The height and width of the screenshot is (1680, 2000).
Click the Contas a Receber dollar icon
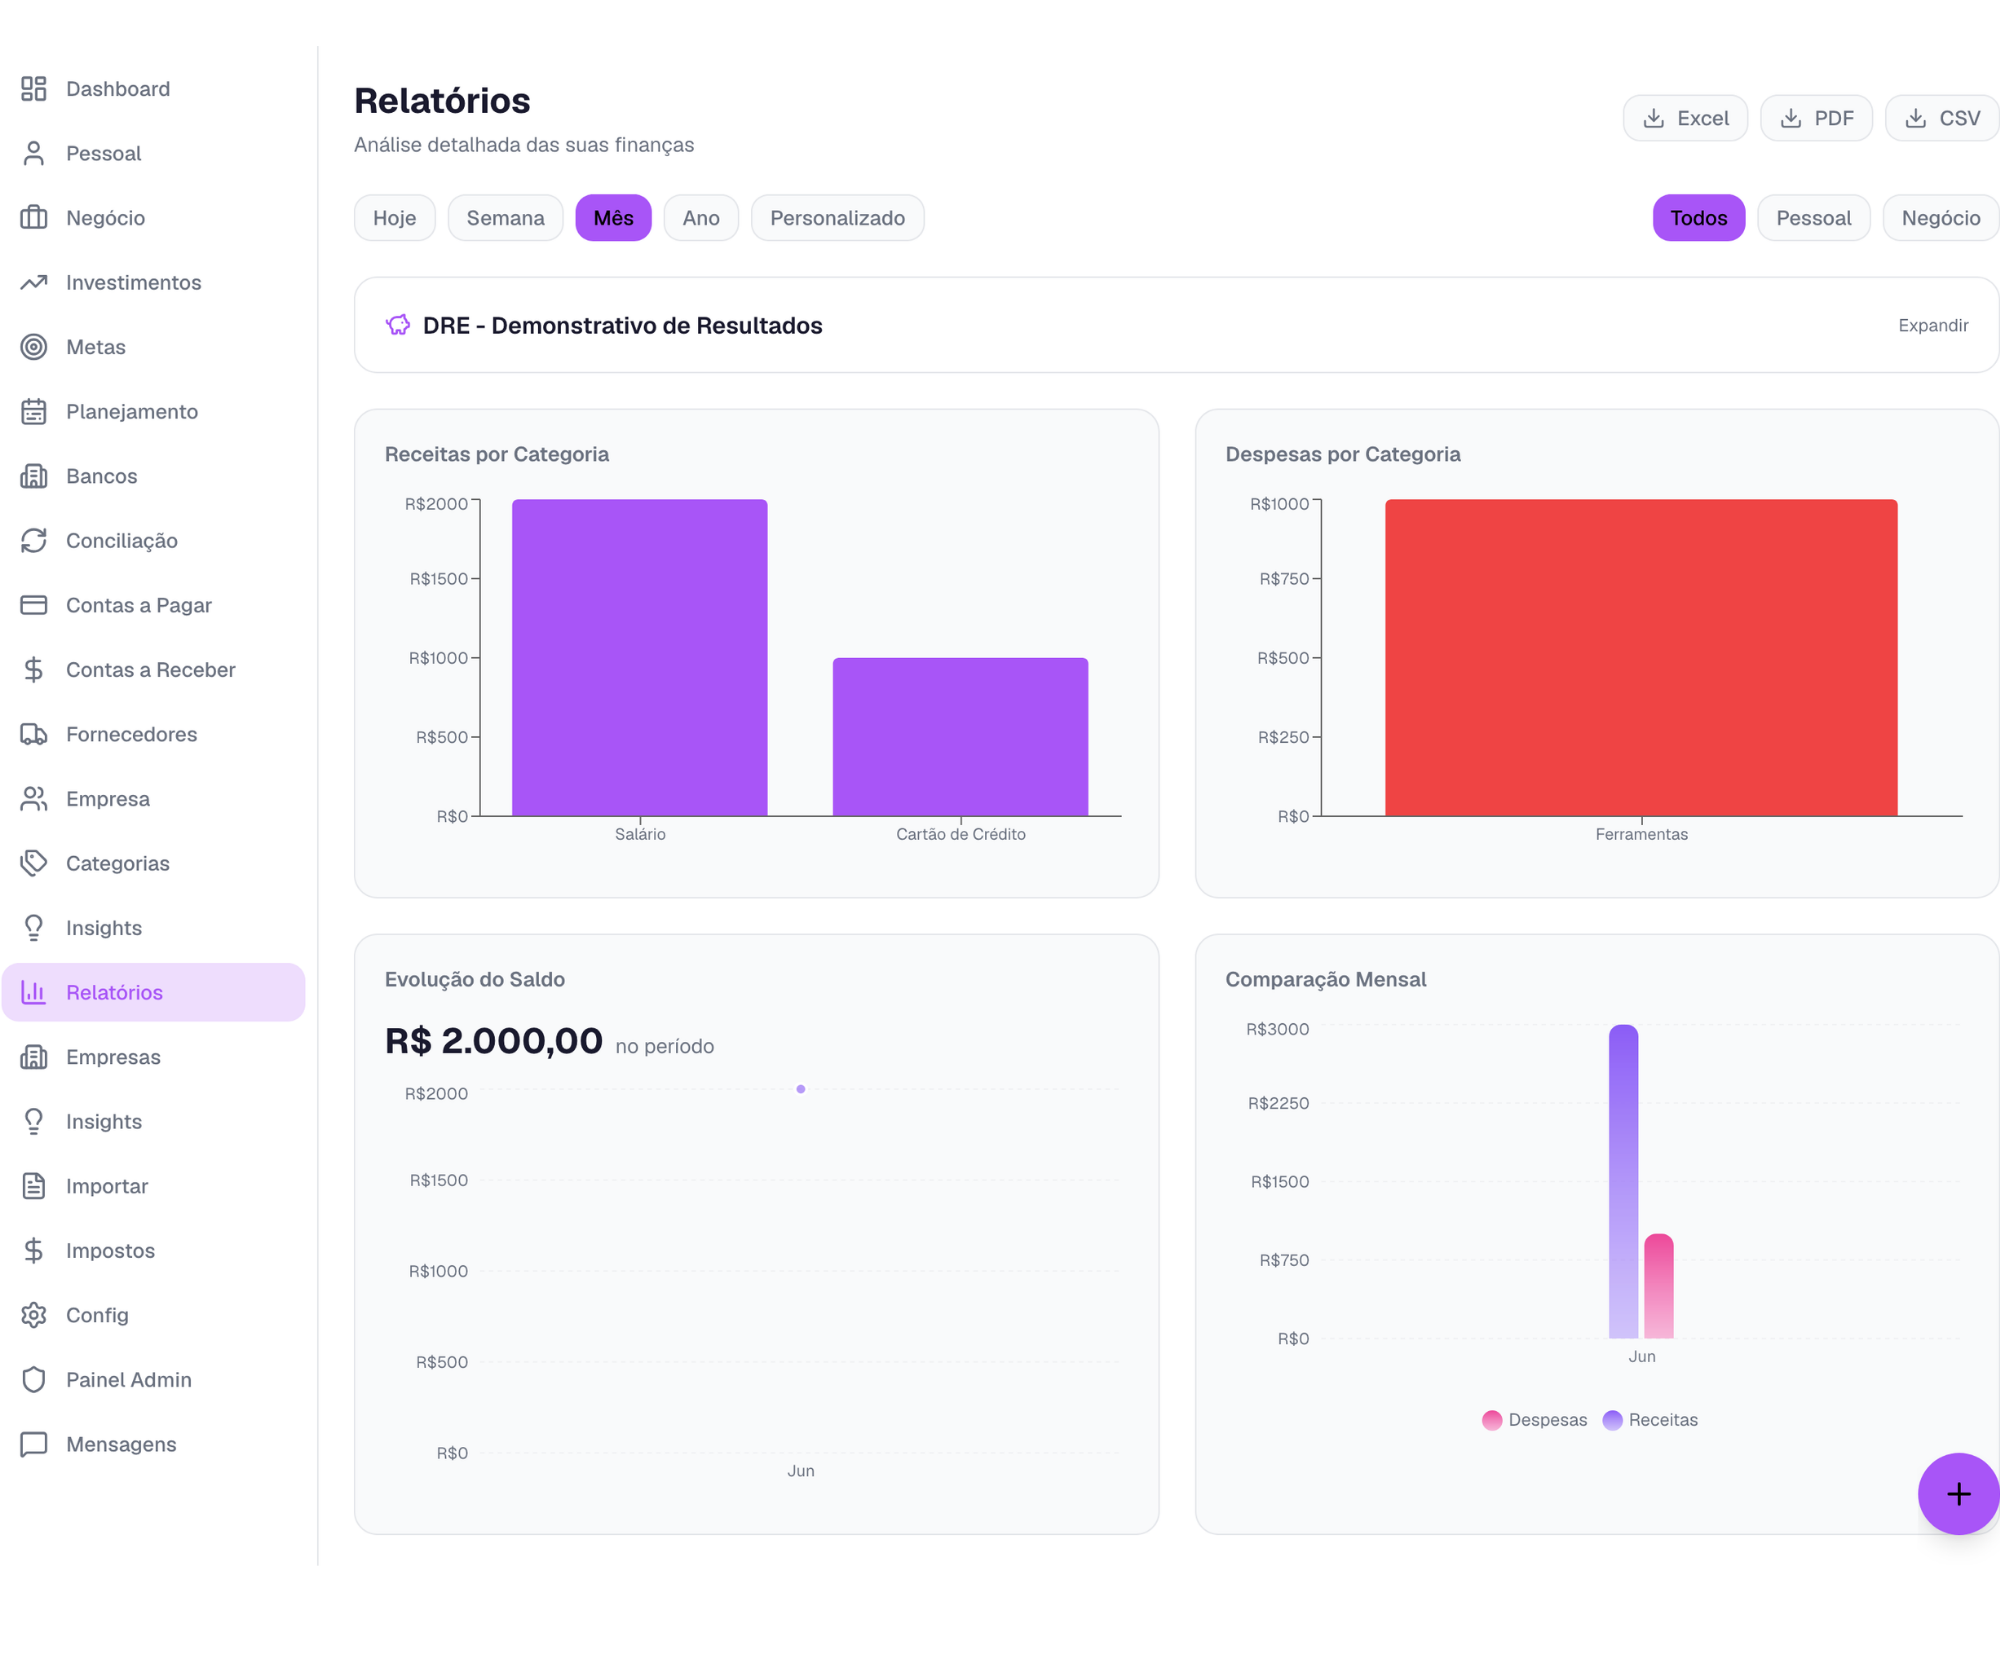point(34,669)
